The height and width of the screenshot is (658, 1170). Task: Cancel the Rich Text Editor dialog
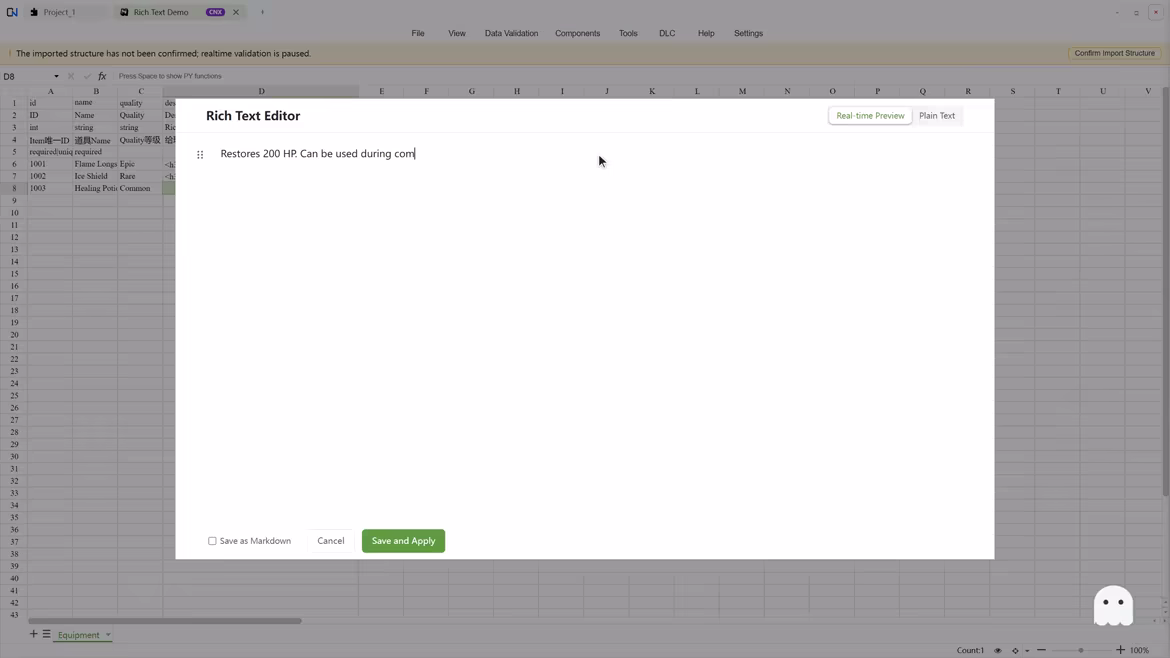(x=331, y=541)
